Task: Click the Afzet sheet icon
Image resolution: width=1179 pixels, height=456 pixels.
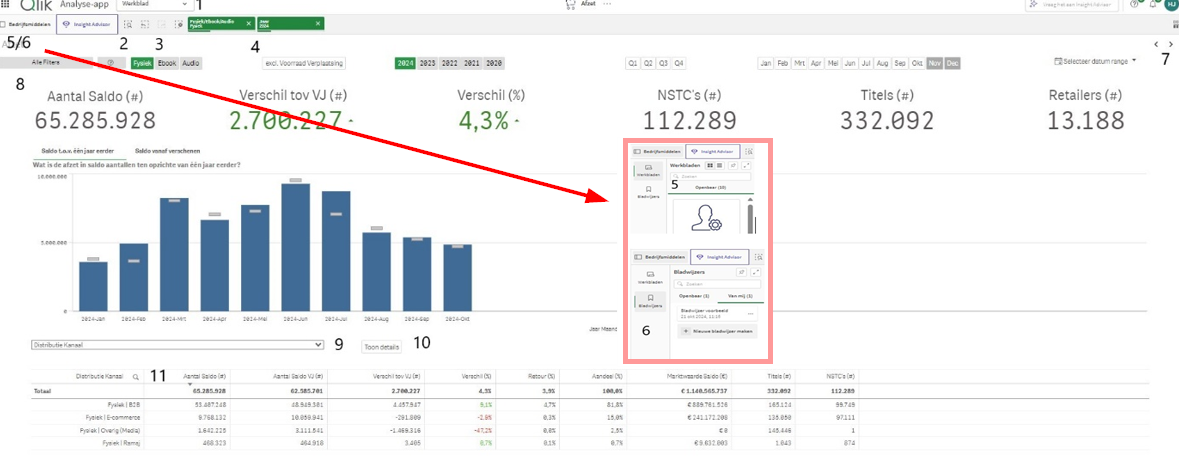Action: (x=571, y=4)
